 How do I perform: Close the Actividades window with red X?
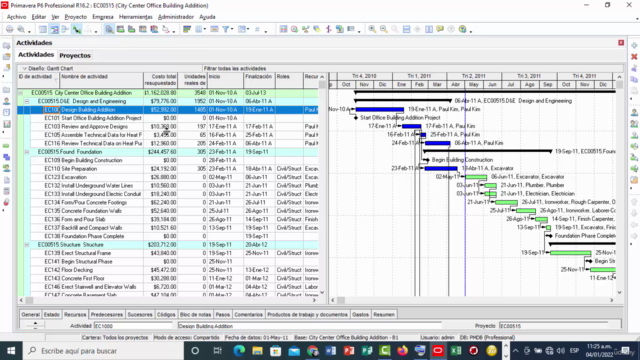pos(621,43)
